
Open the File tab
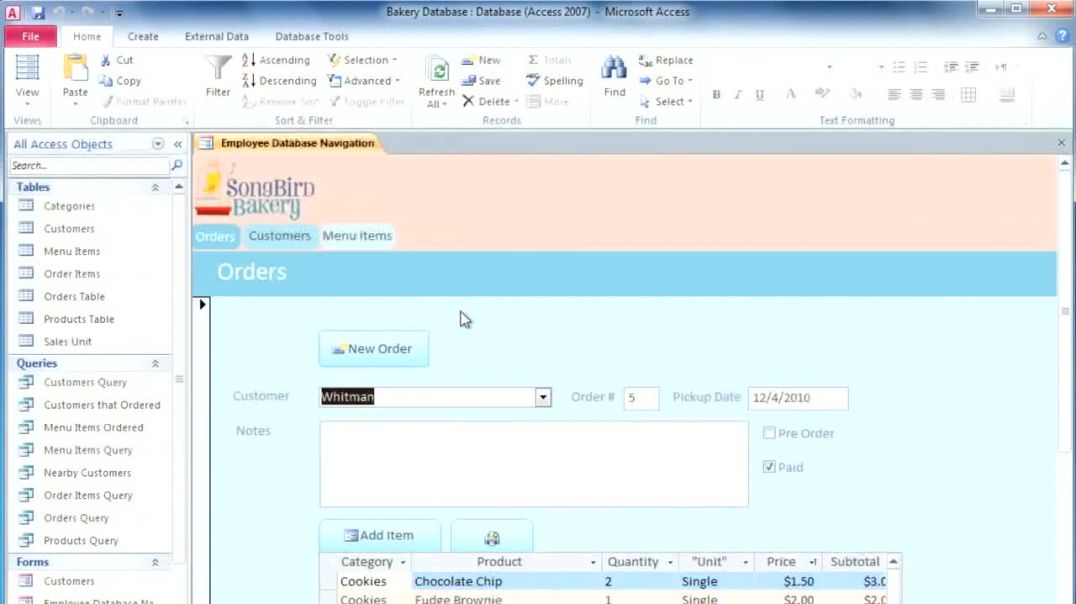31,36
